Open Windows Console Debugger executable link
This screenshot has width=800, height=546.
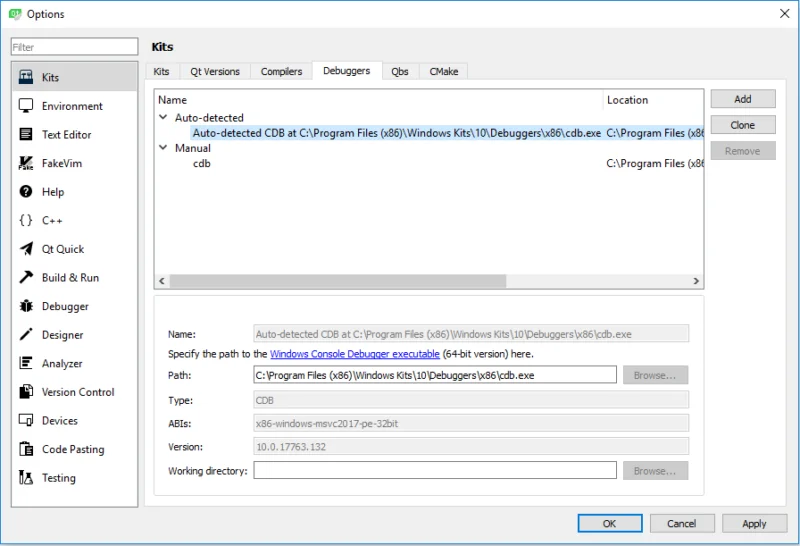click(x=354, y=354)
